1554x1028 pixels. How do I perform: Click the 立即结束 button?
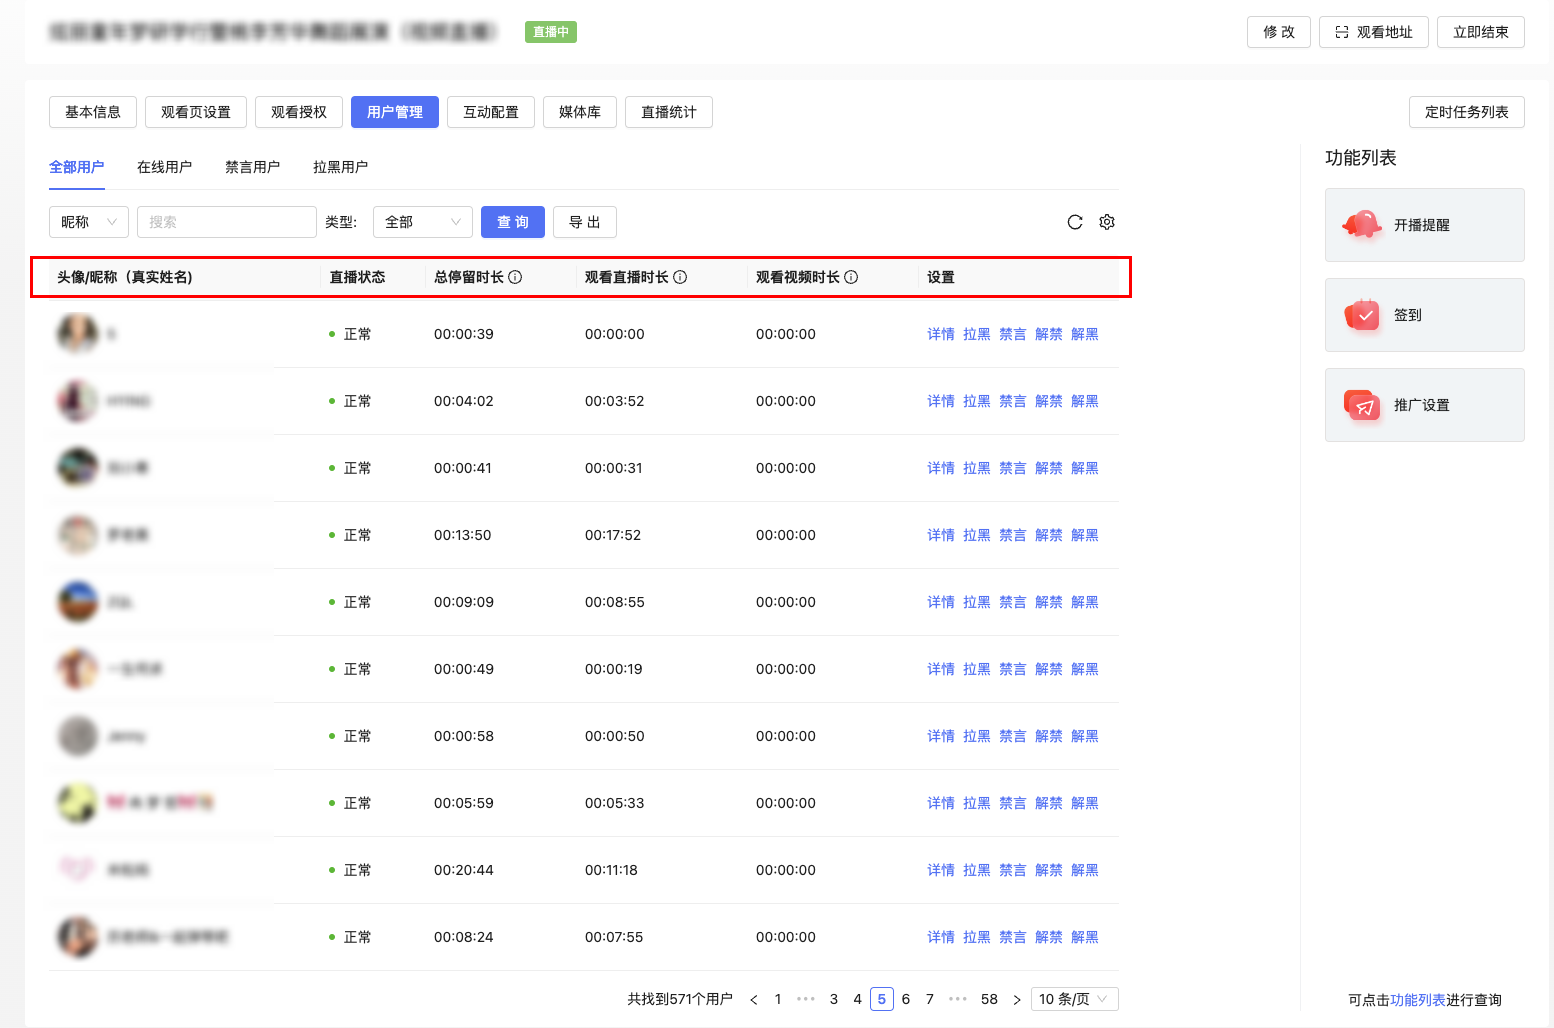1480,32
